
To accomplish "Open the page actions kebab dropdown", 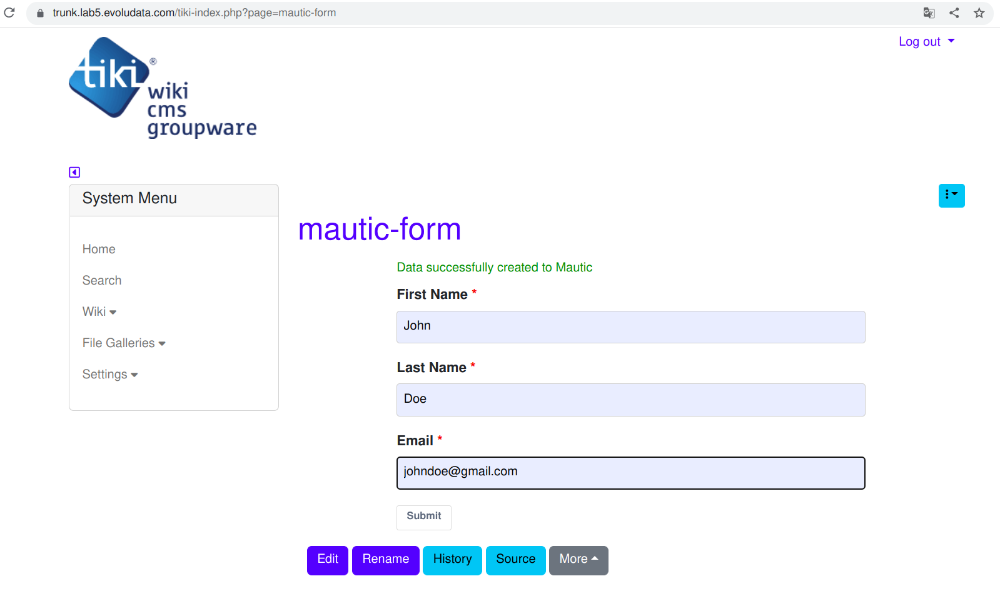I will pos(951,195).
